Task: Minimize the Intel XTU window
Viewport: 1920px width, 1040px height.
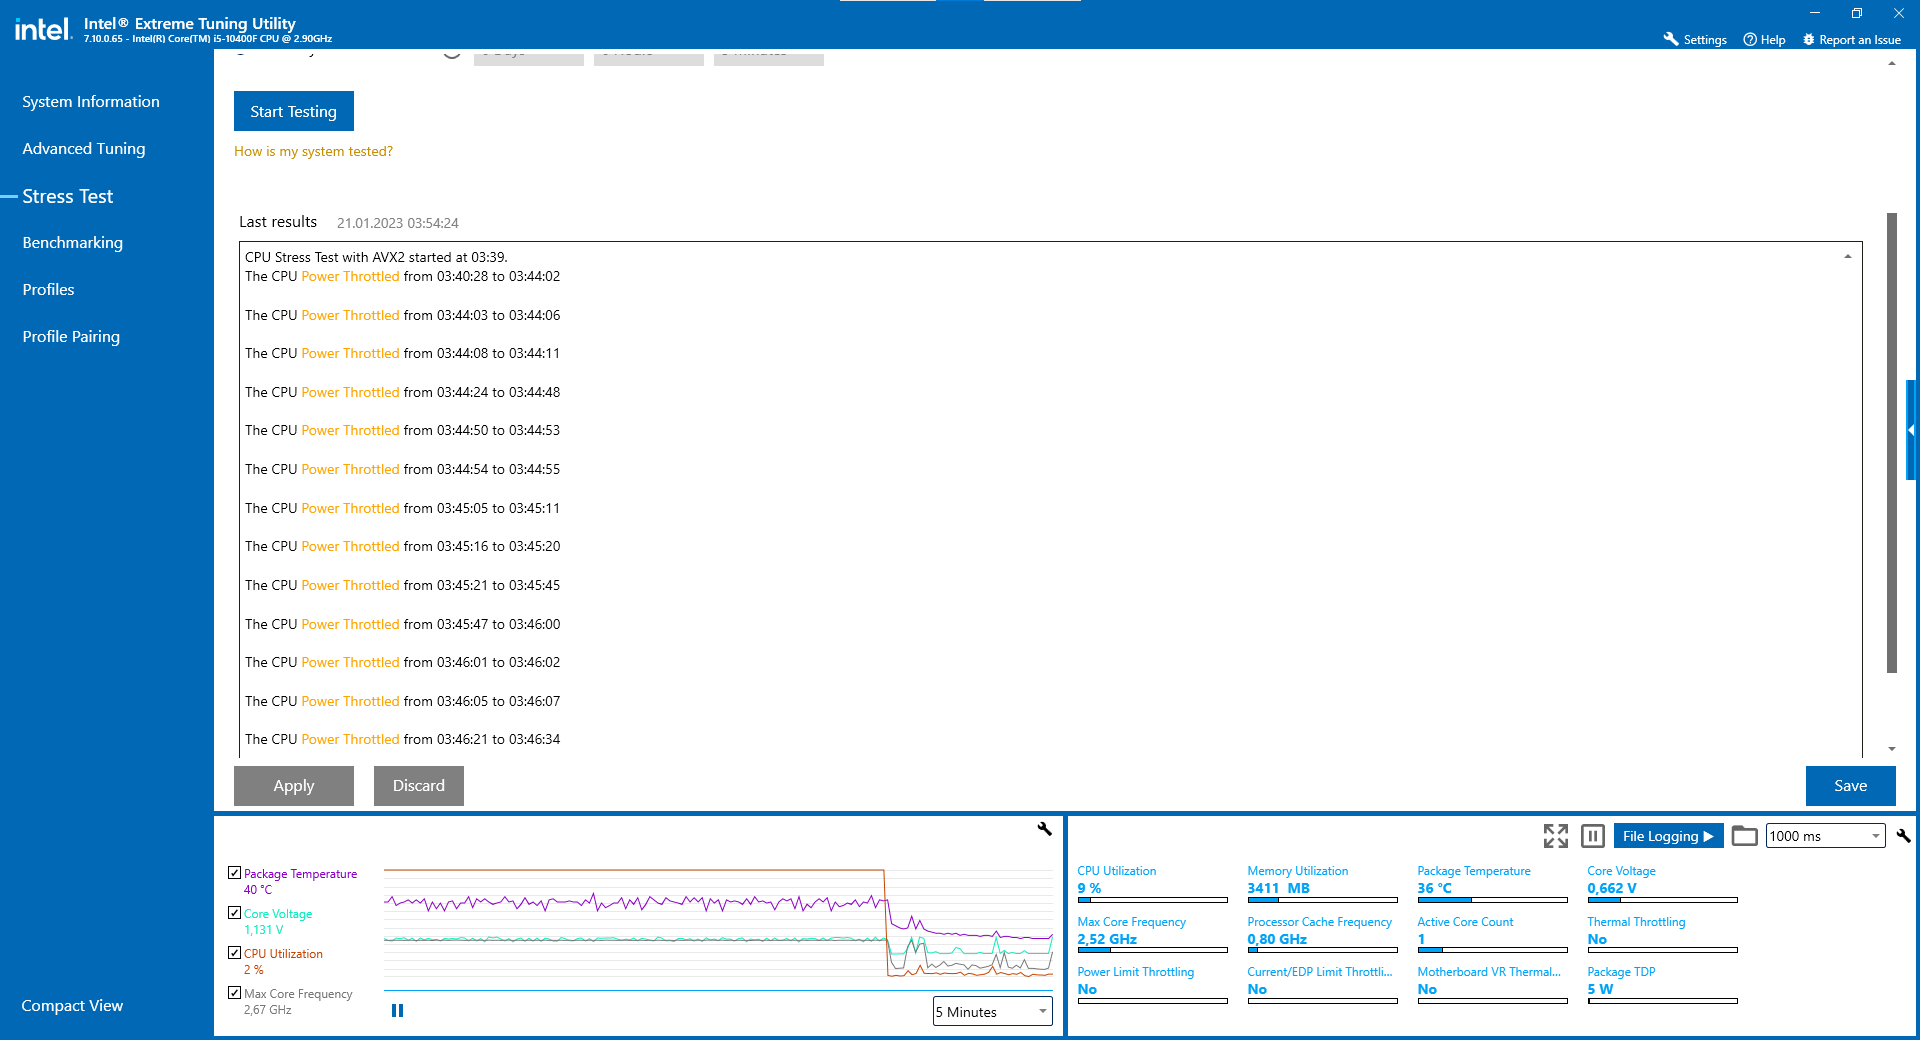Action: pos(1815,13)
